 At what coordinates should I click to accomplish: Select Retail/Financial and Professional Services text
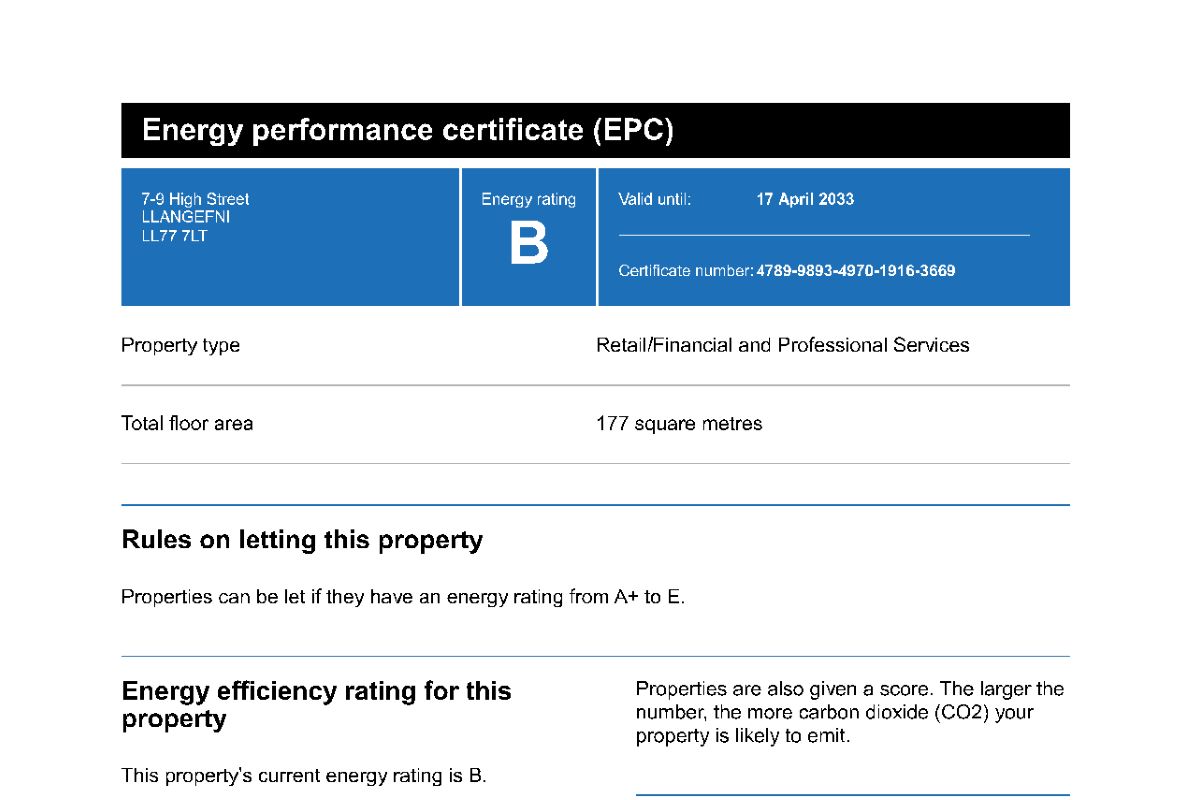782,345
